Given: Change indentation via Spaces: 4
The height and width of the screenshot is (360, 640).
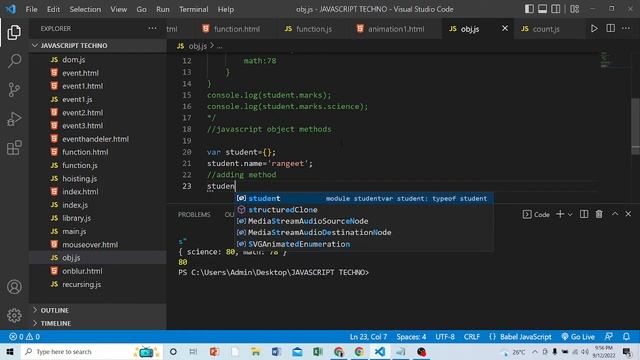Looking at the screenshot, I should [411, 337].
